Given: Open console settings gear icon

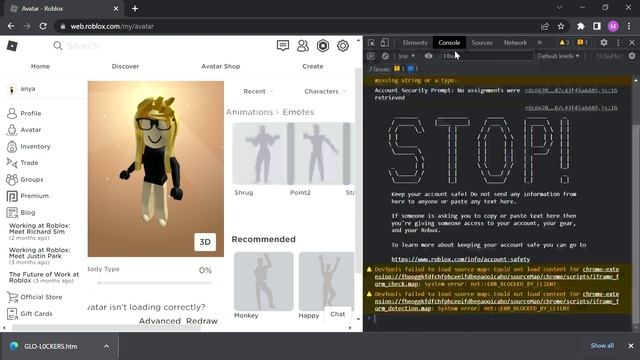Looking at the screenshot, I should click(x=632, y=56).
